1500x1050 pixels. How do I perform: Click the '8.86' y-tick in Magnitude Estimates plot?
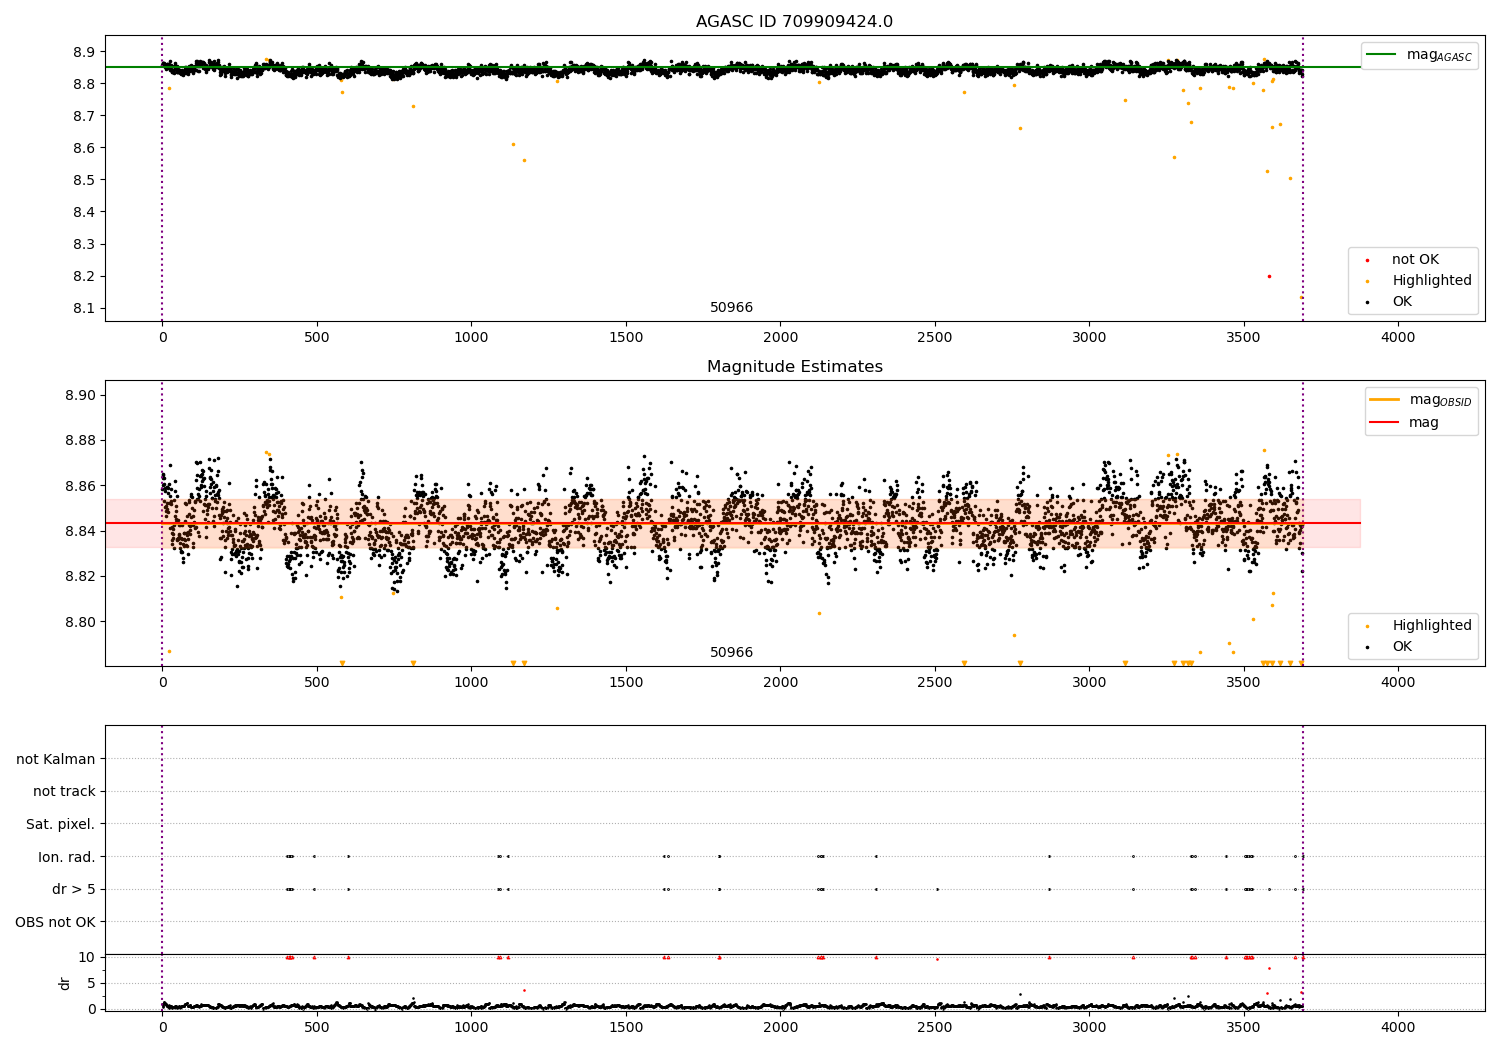pyautogui.click(x=80, y=486)
